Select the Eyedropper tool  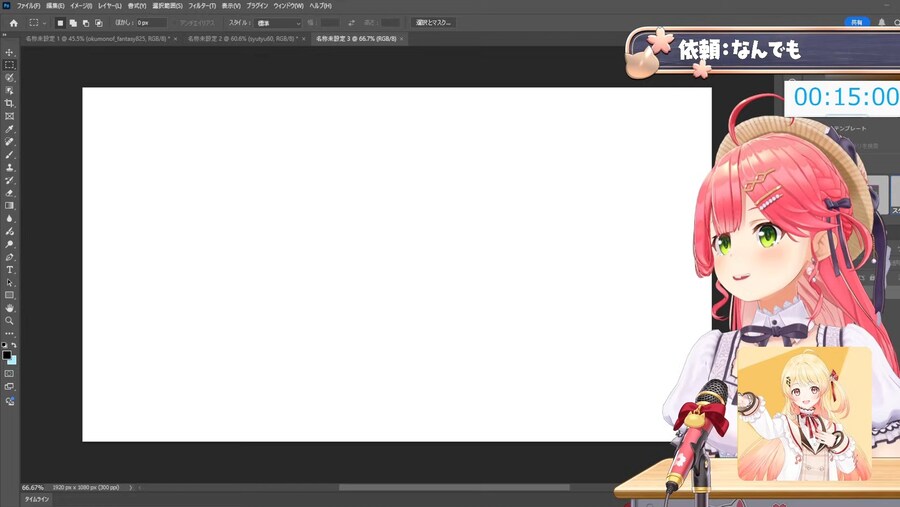[9, 129]
